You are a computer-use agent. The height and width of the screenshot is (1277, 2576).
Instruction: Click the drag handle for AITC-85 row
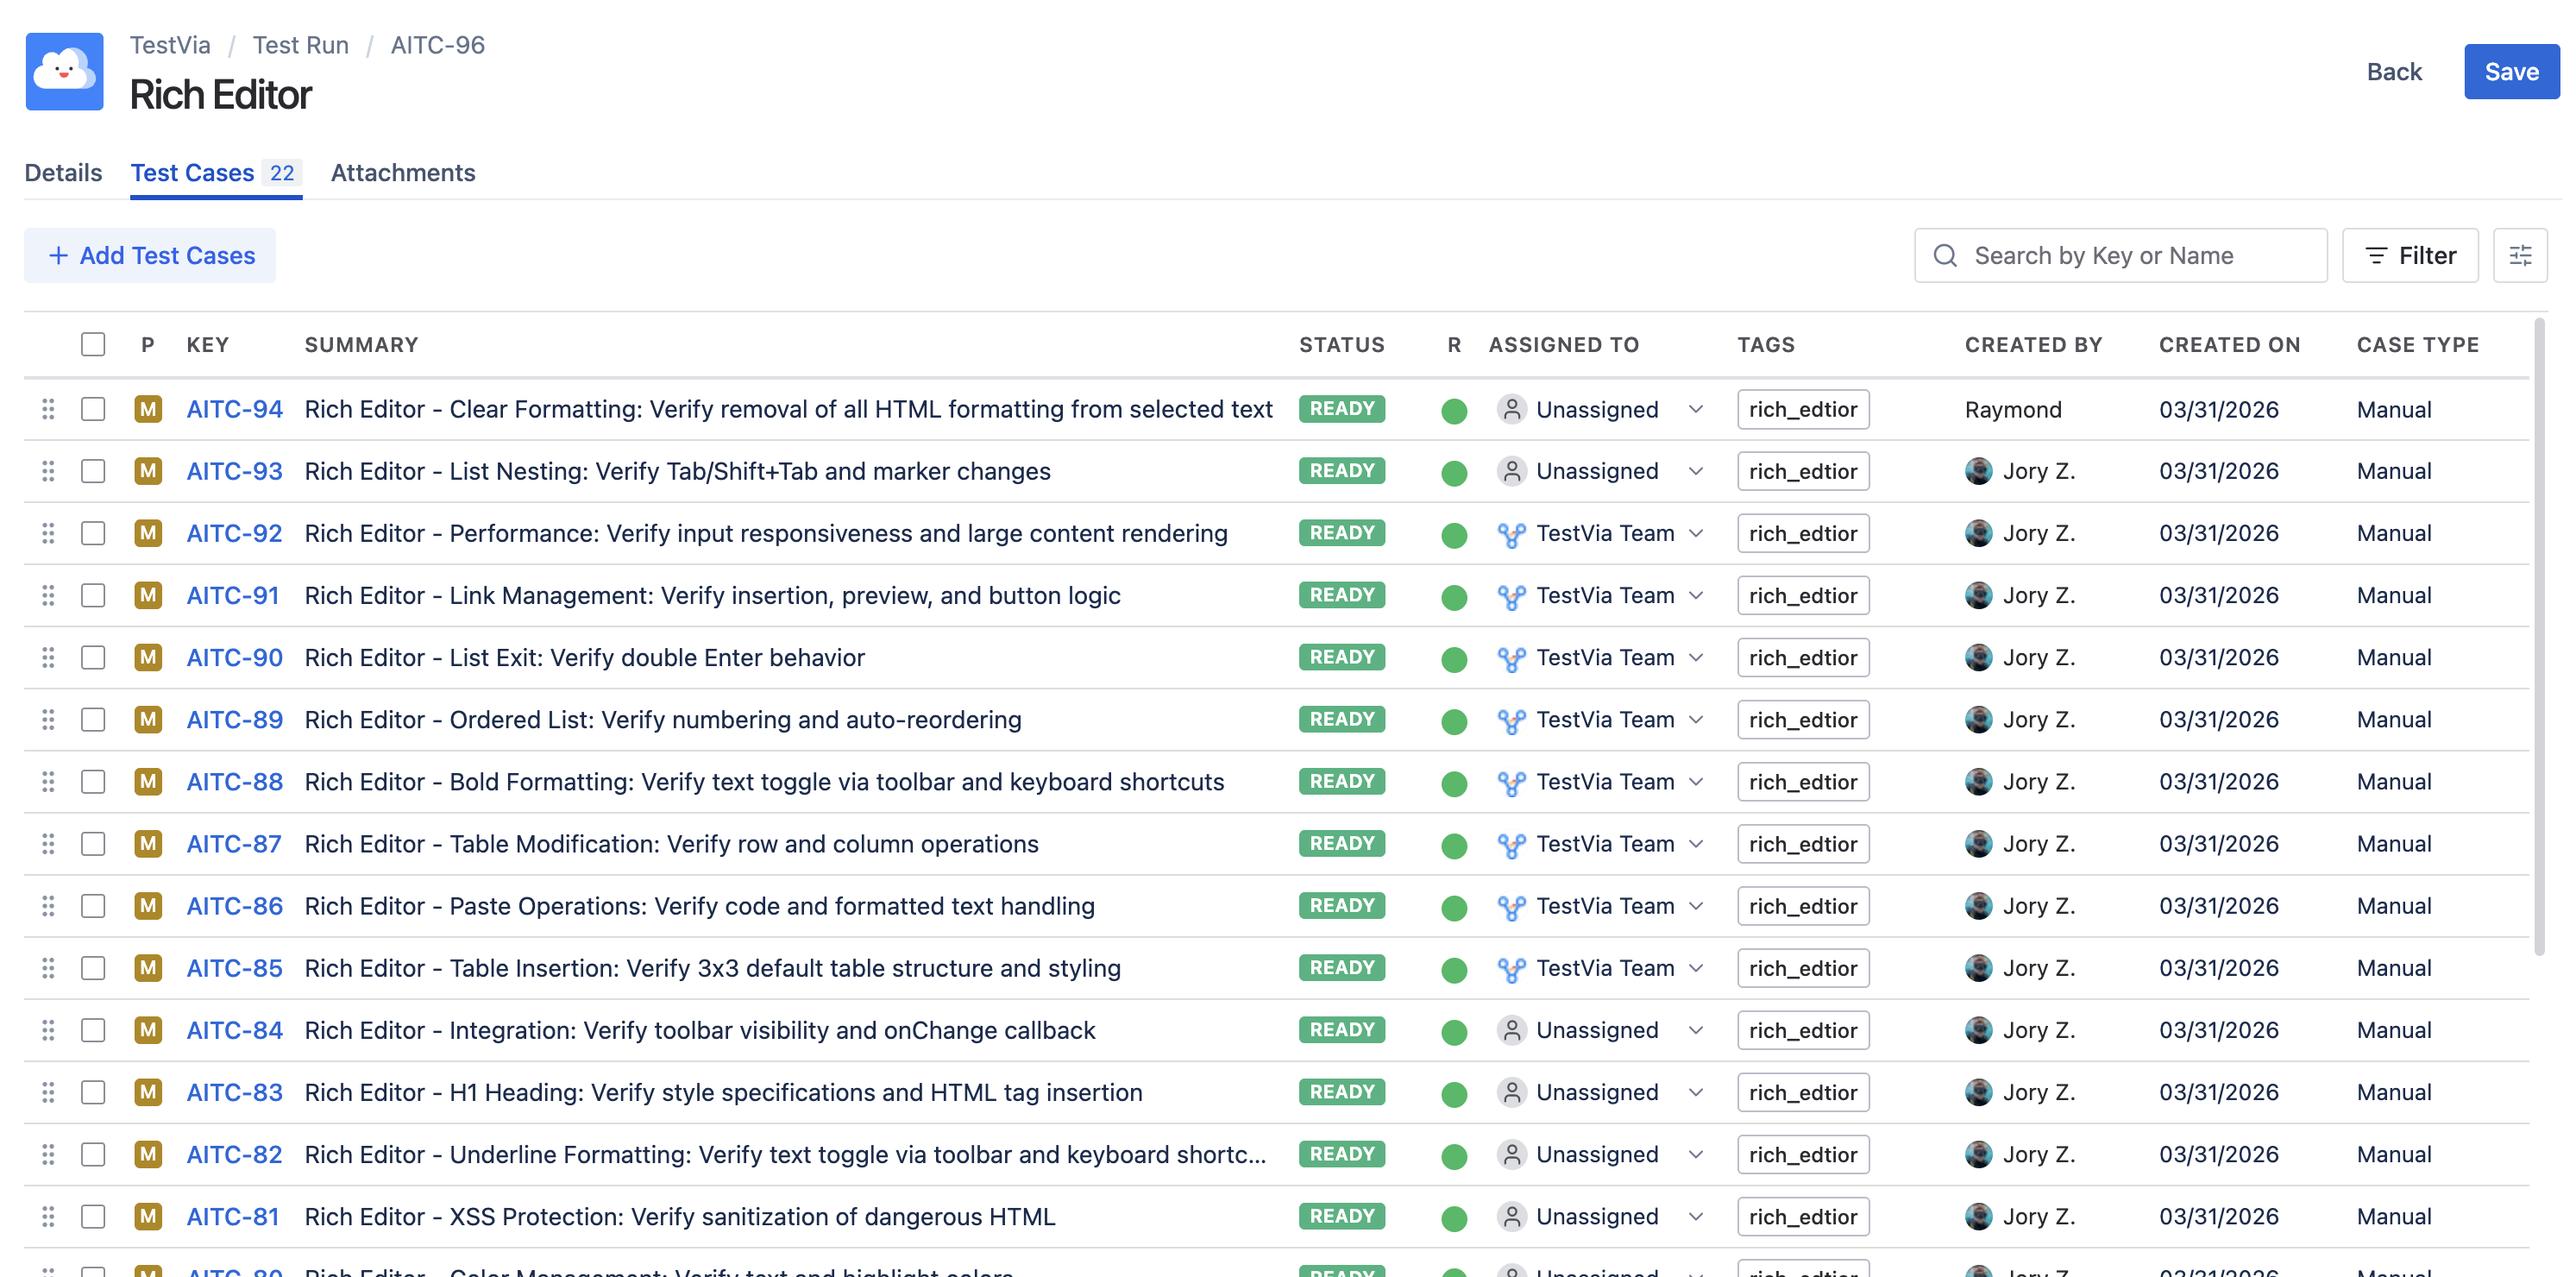tap(47, 968)
